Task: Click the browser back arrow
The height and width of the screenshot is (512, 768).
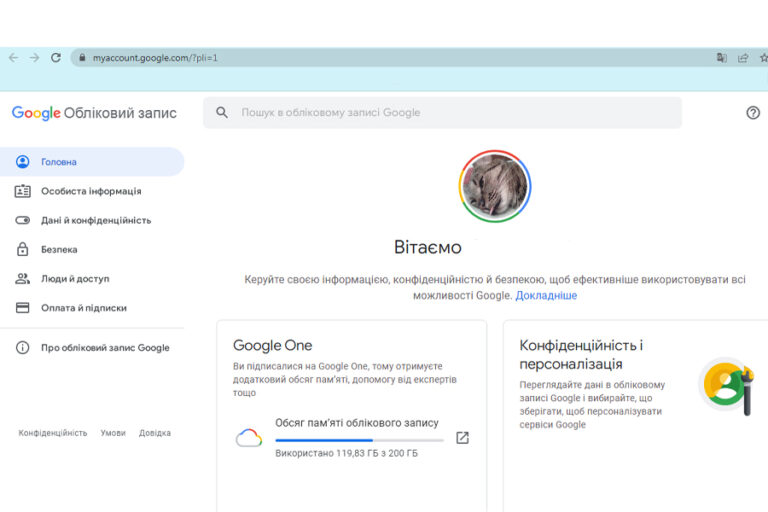Action: tap(13, 58)
